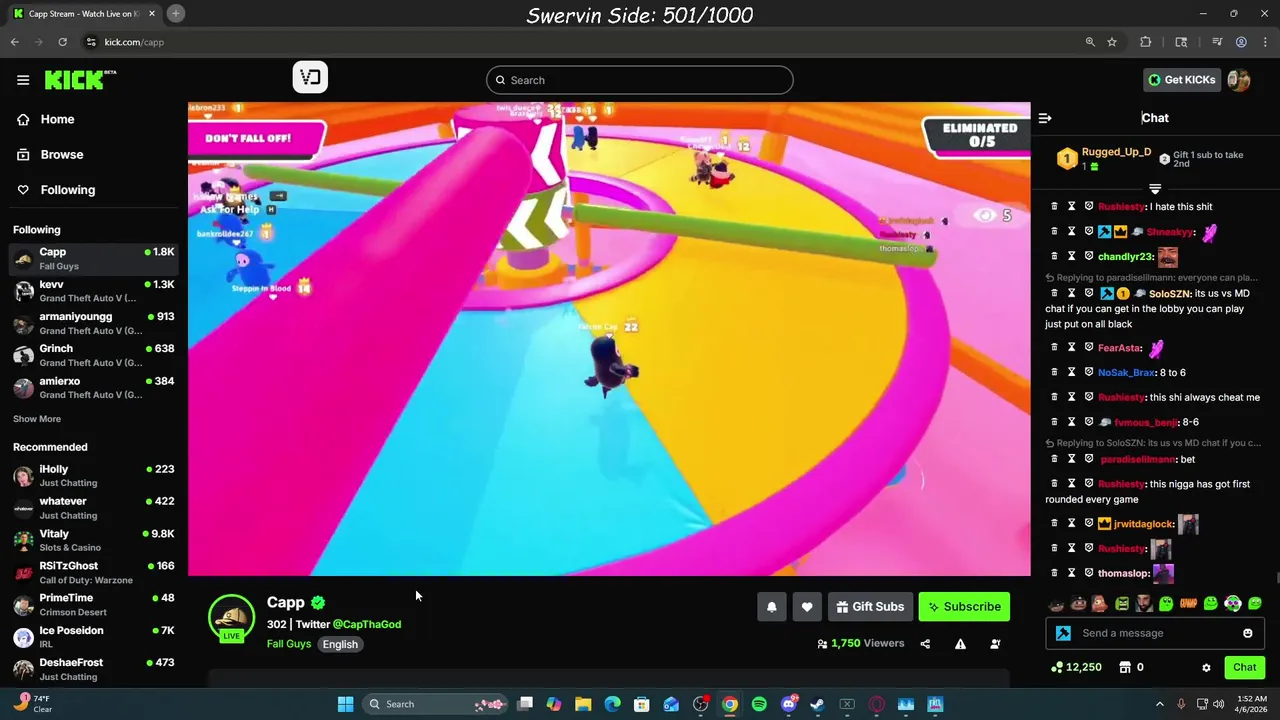
Task: Click username SoloSZN in chat
Action: coord(1170,294)
